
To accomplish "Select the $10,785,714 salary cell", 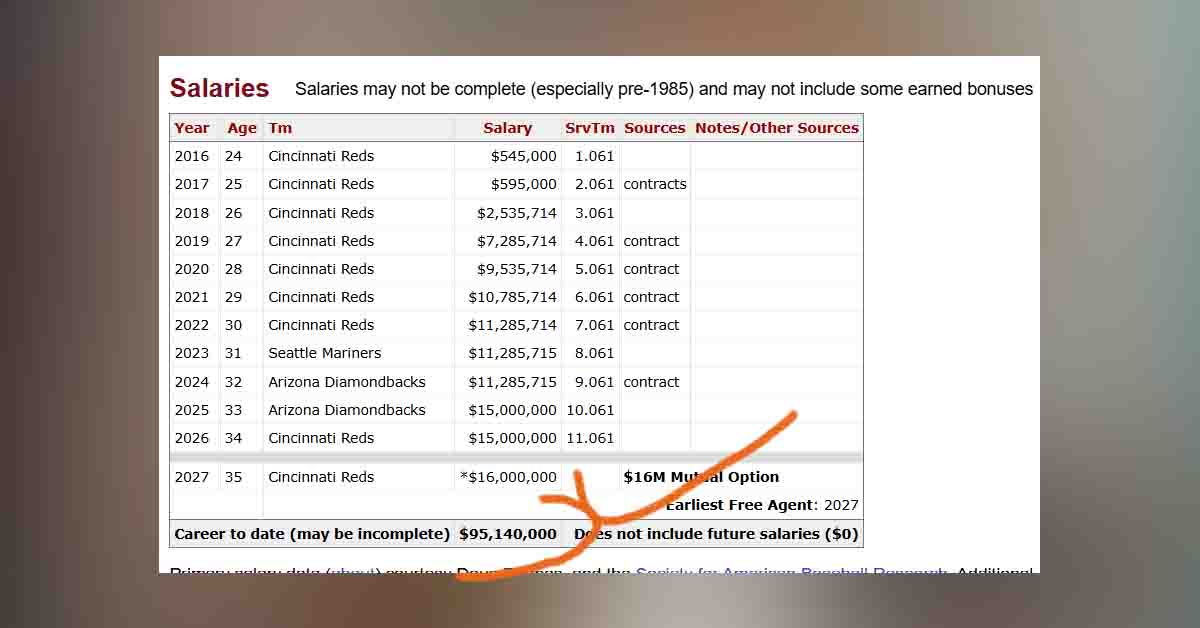I will [512, 297].
